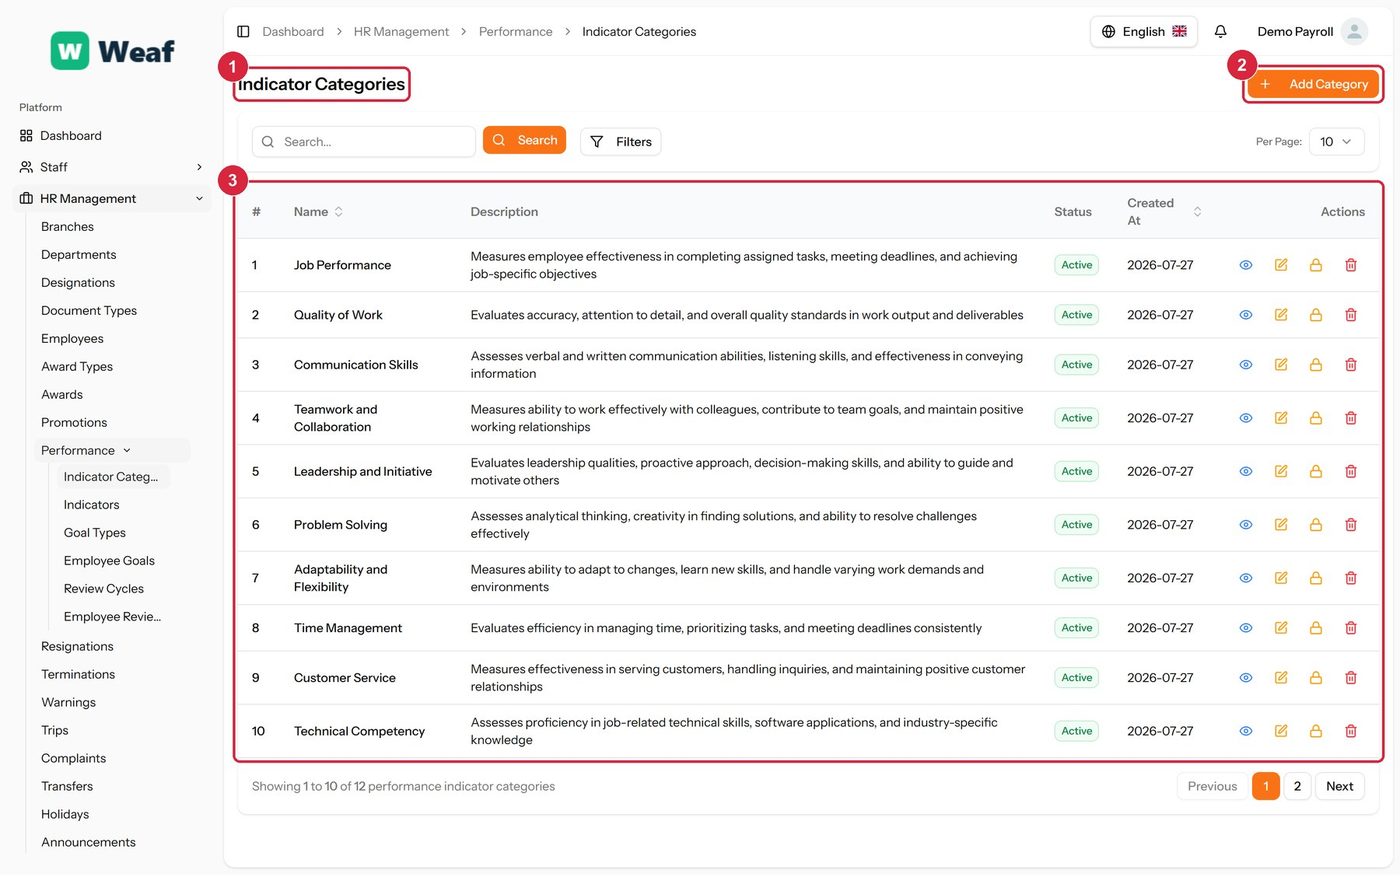The height and width of the screenshot is (877, 1400).
Task: Click the Demo Payroll user avatar
Action: click(x=1354, y=32)
